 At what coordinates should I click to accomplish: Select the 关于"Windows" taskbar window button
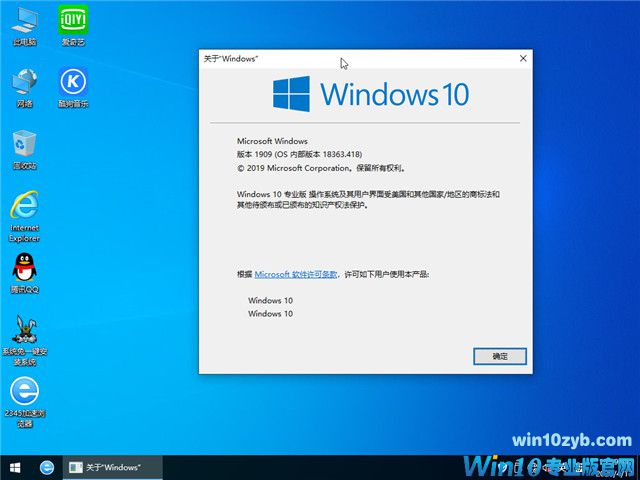(x=106, y=467)
